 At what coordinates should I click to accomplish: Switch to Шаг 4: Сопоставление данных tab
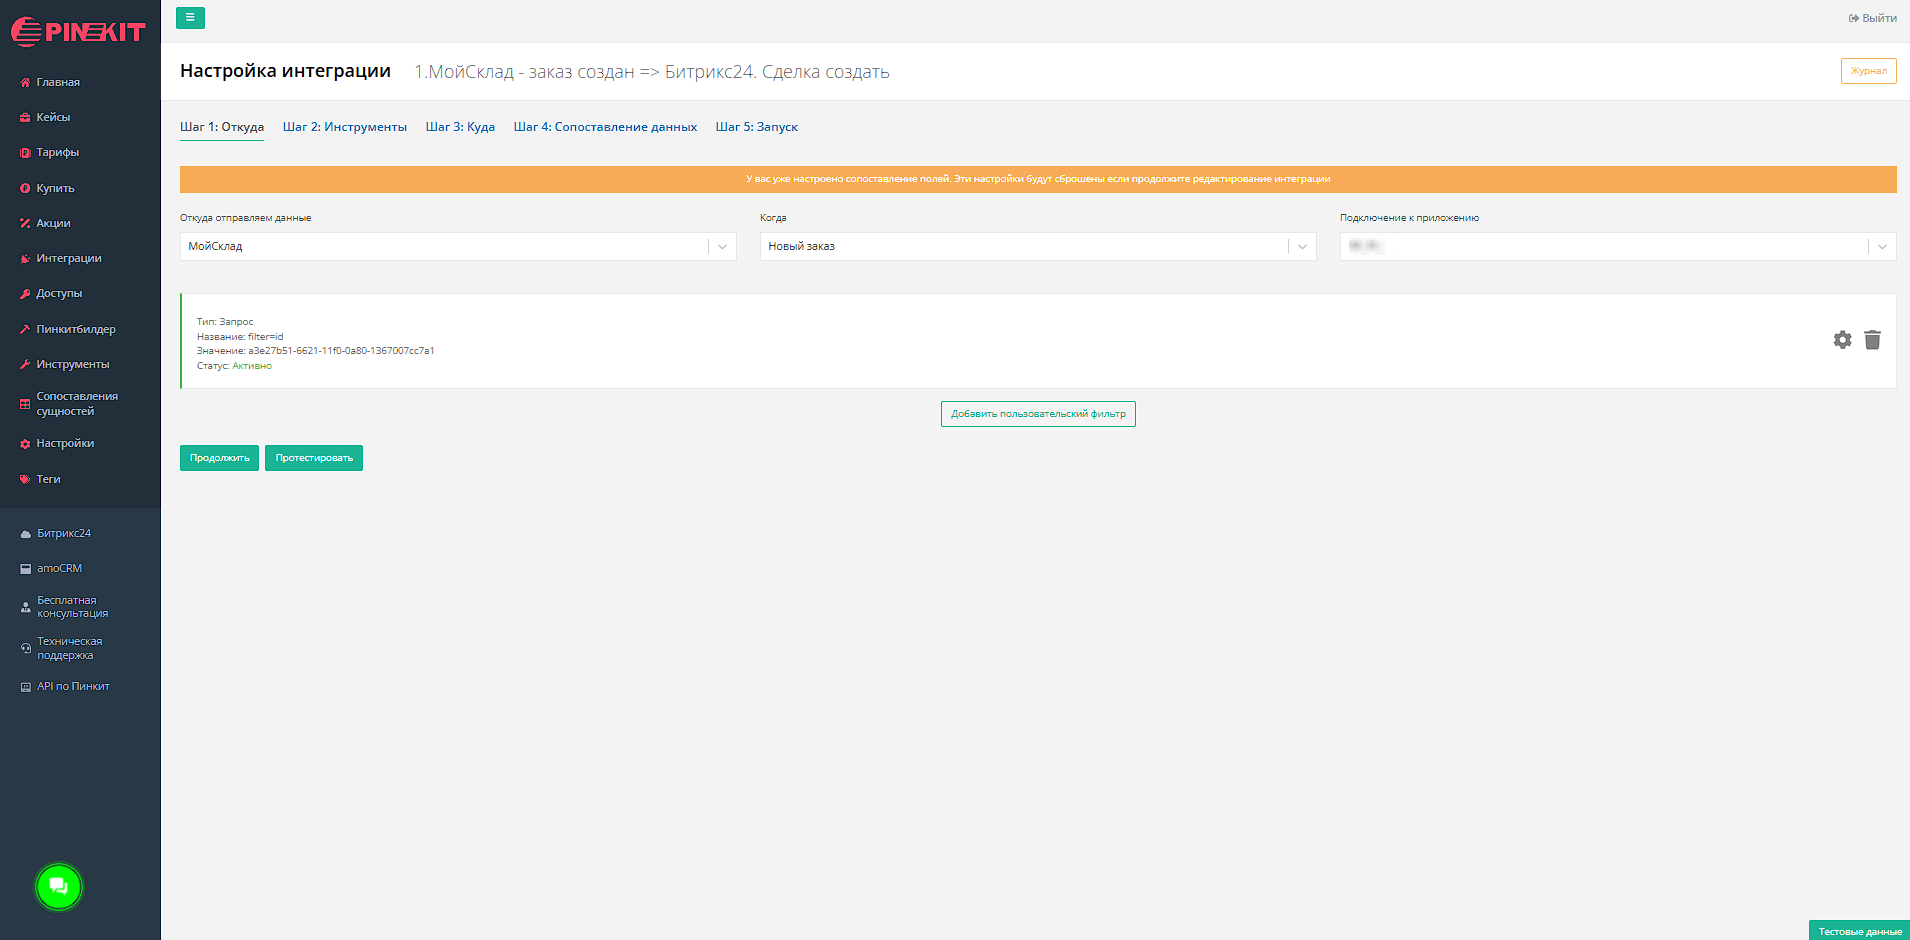[605, 127]
